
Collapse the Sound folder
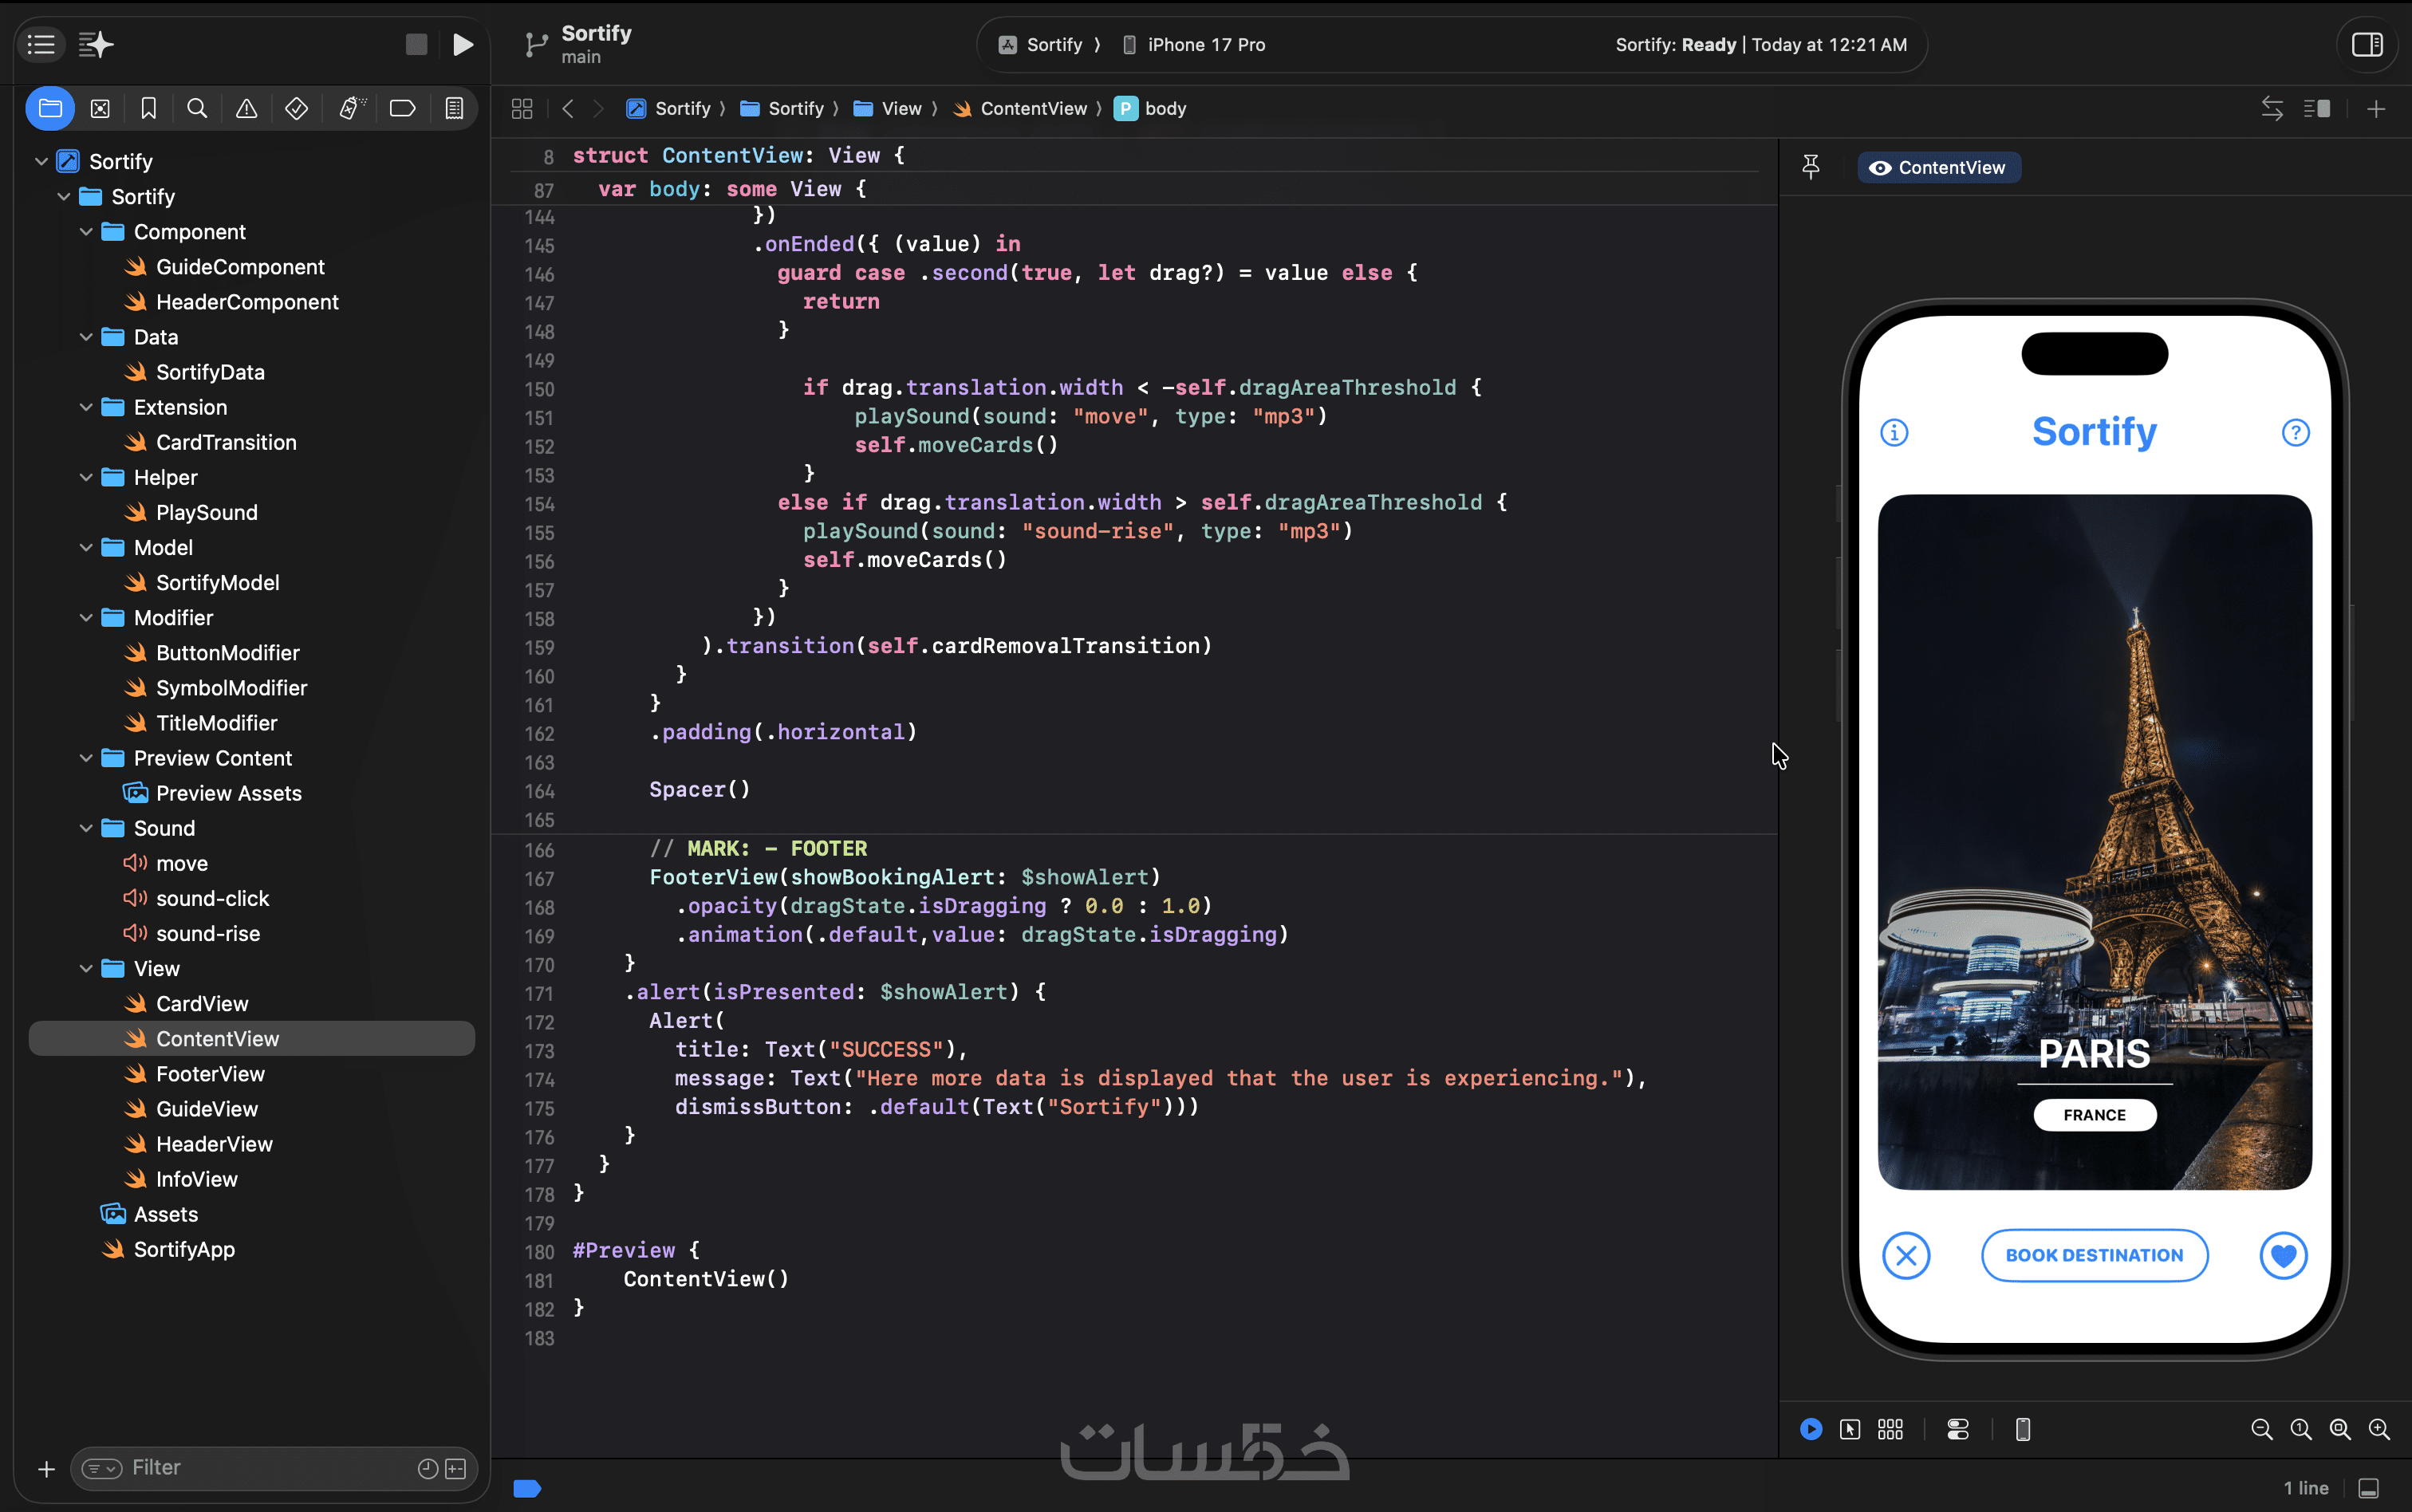tap(86, 828)
